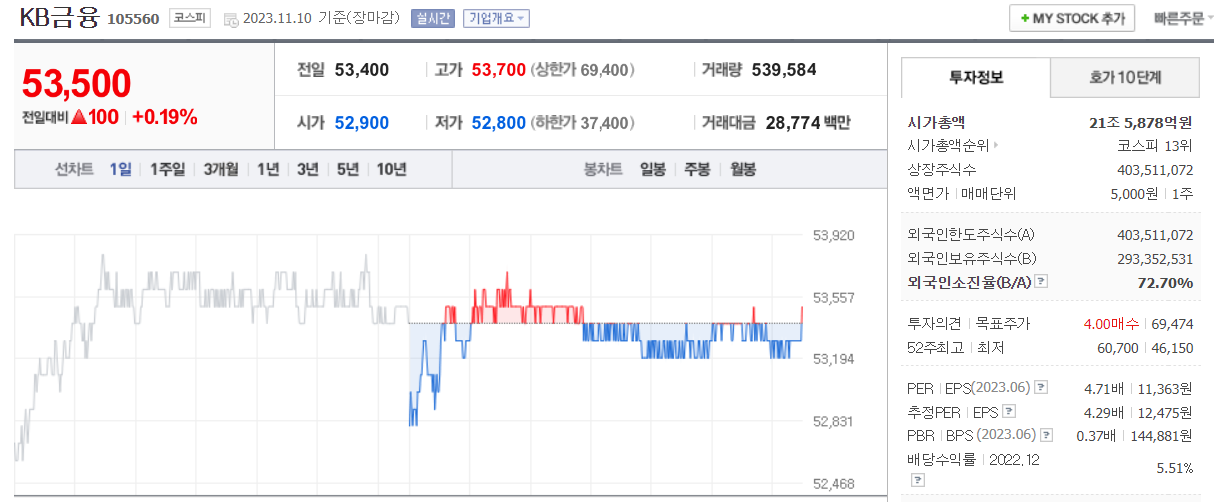Click help icon next to 외국인소진율(B/A)
Image resolution: width=1220 pixels, height=502 pixels.
pos(1041,282)
